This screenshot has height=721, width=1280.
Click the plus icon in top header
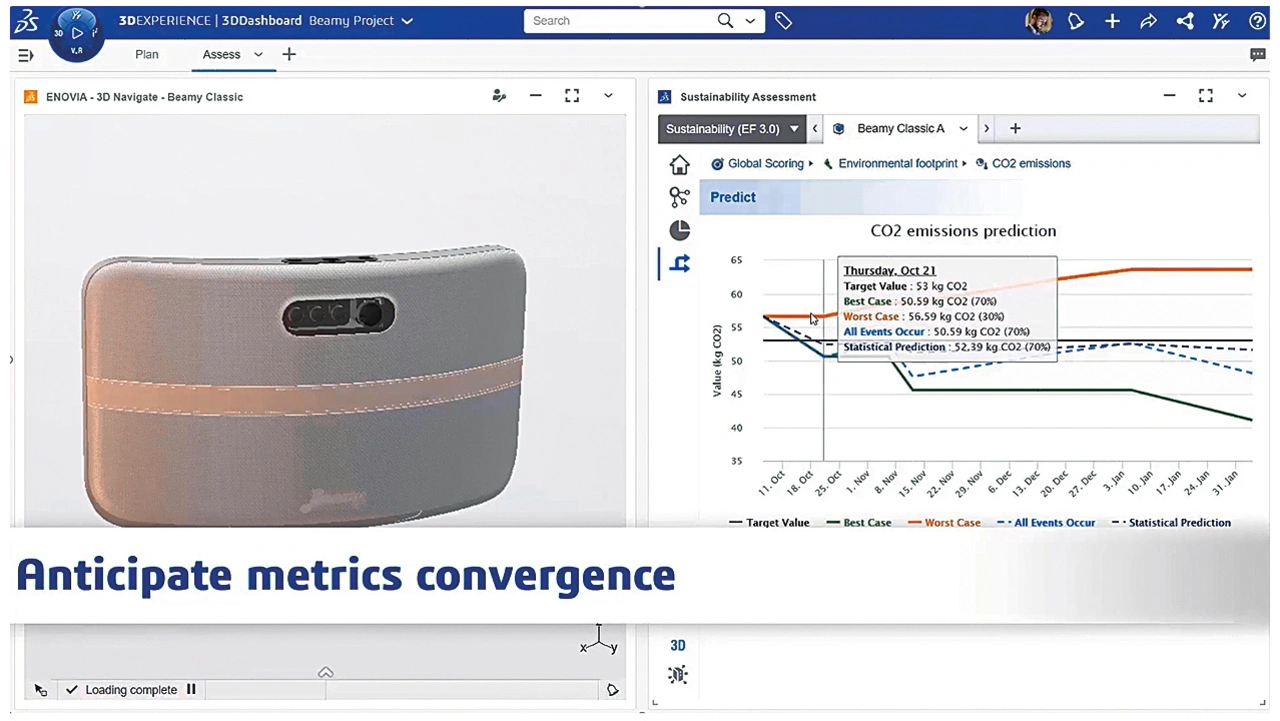tap(1112, 21)
